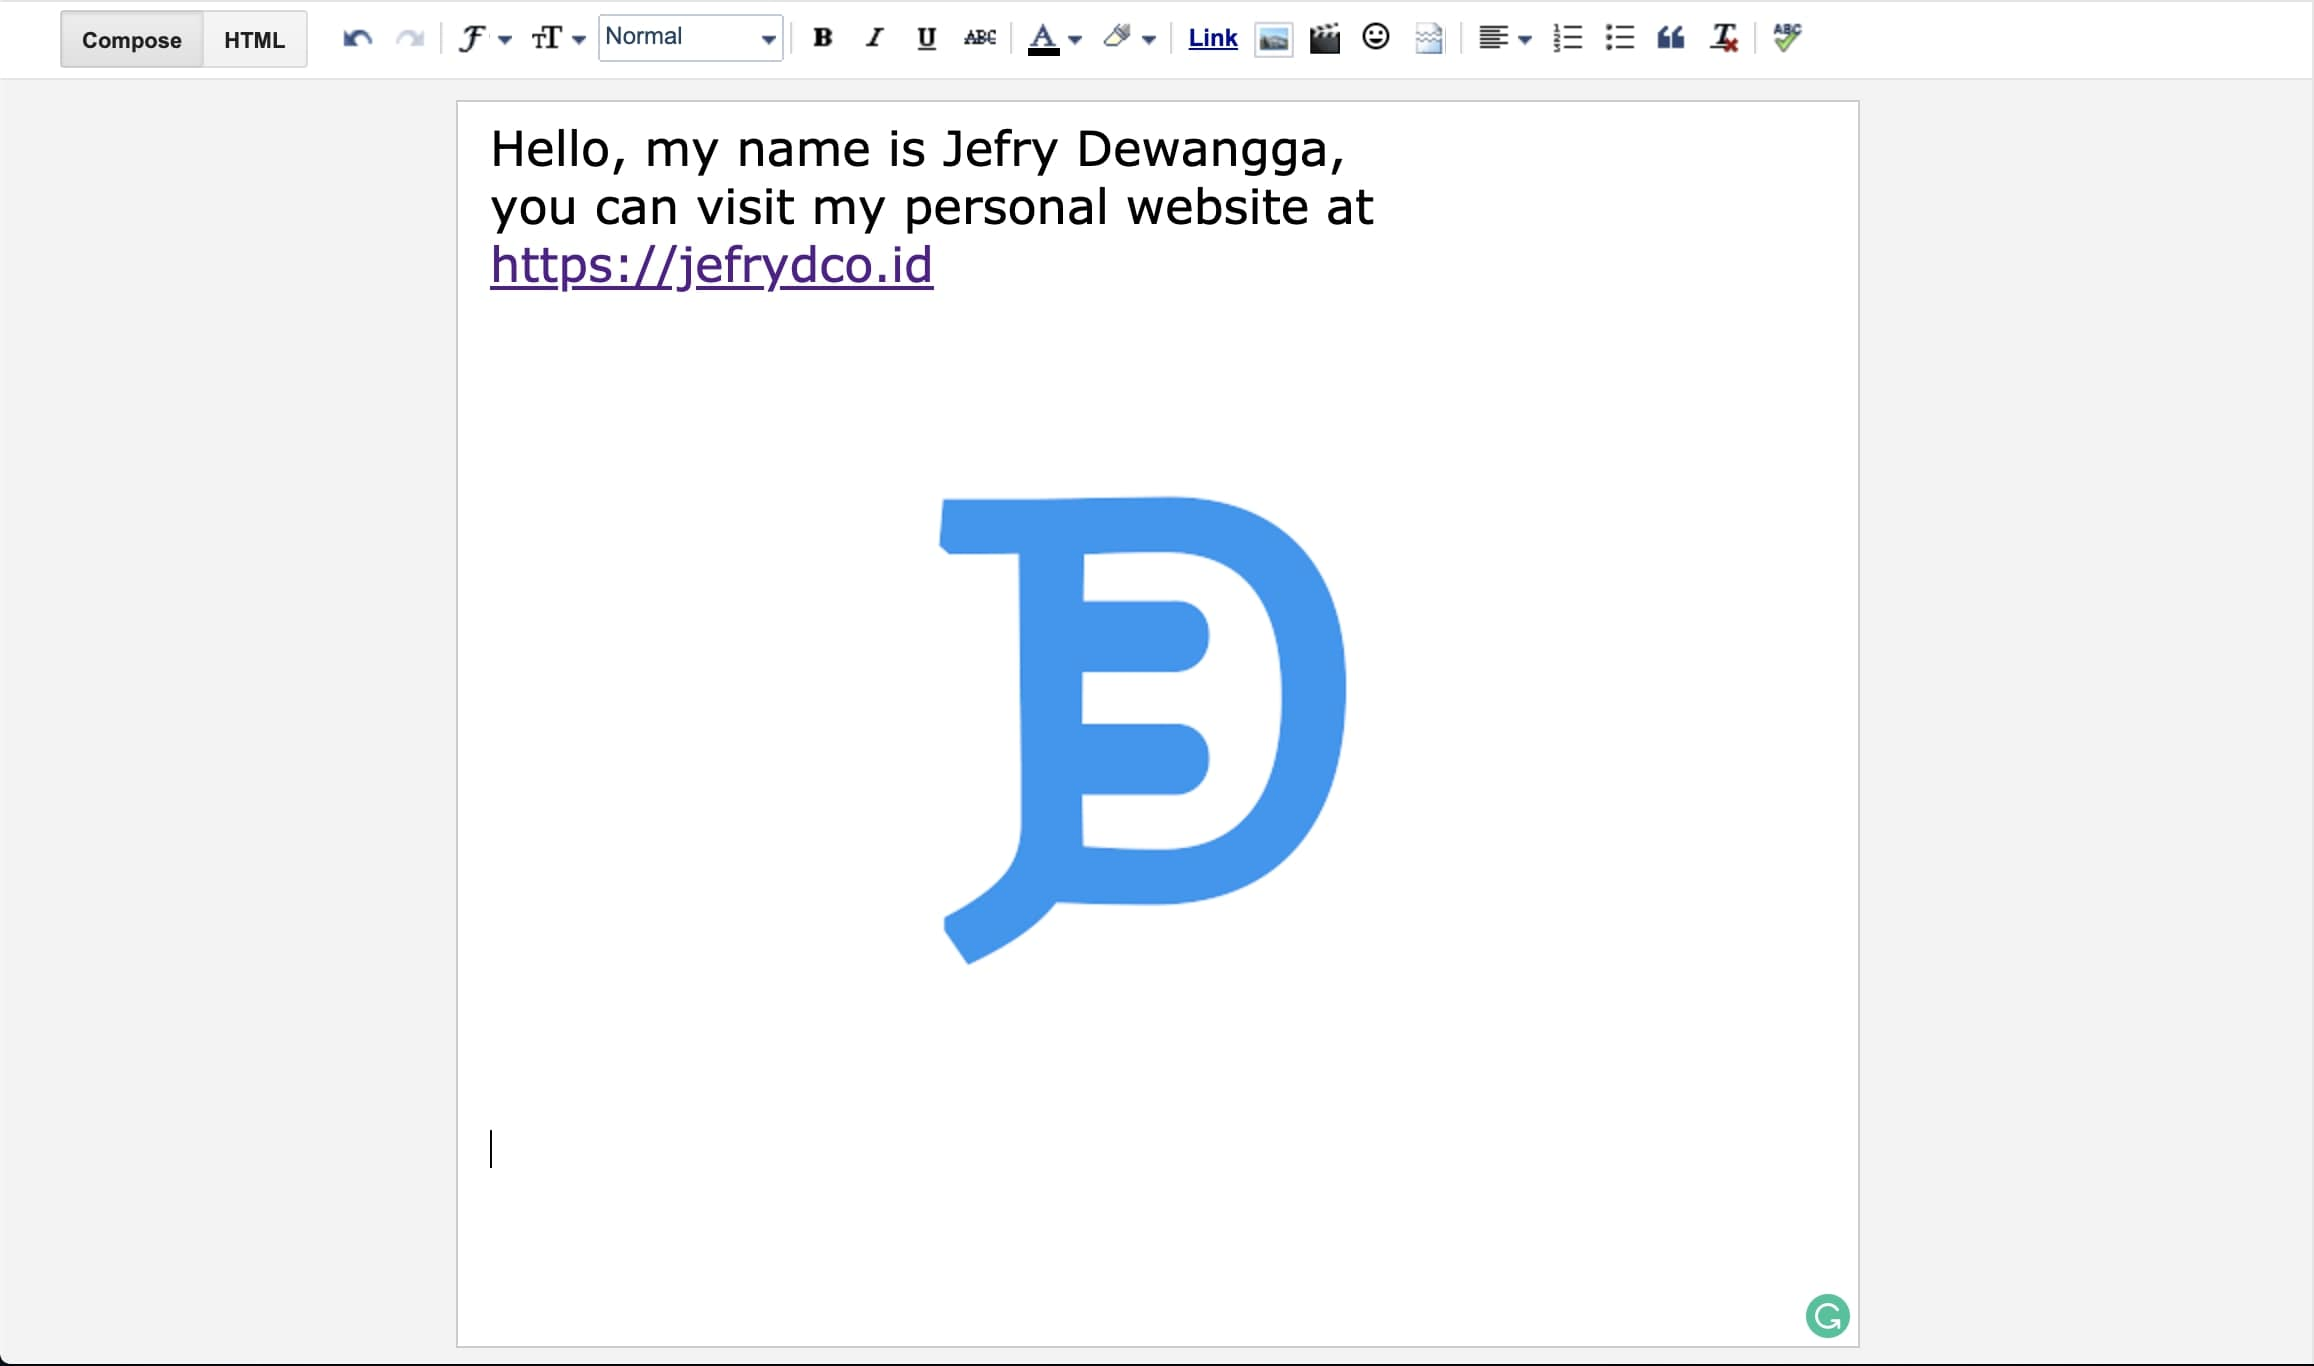Switch to the HTML tab
2314x1366 pixels.
tap(254, 40)
